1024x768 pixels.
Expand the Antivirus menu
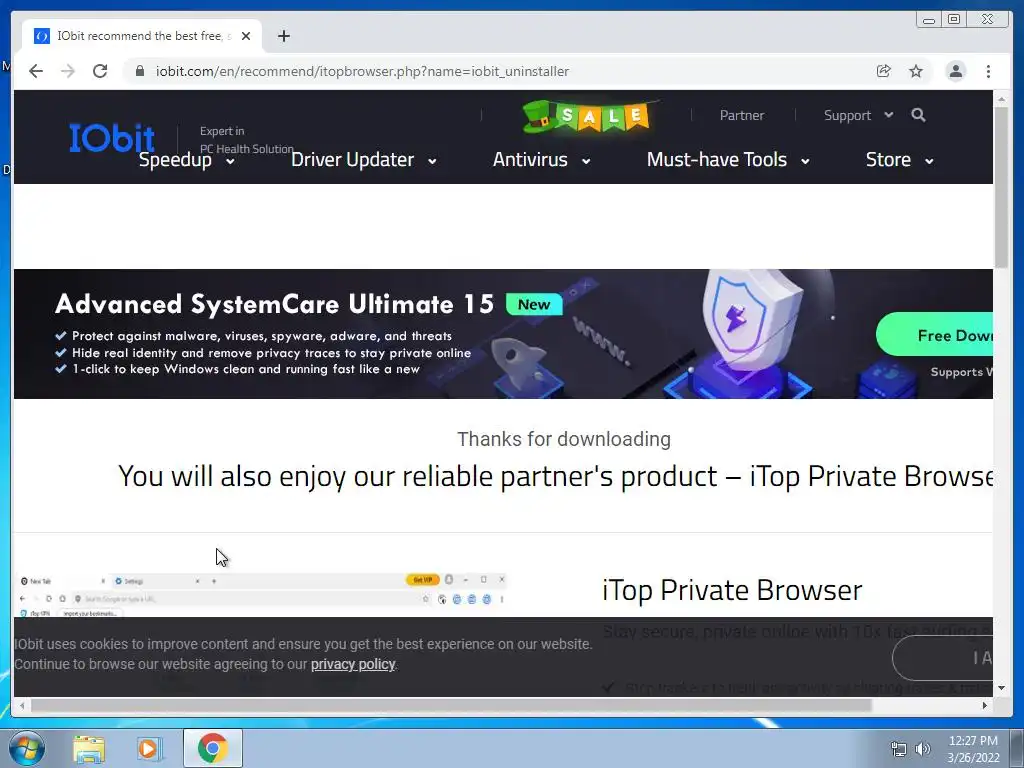pyautogui.click(x=541, y=160)
